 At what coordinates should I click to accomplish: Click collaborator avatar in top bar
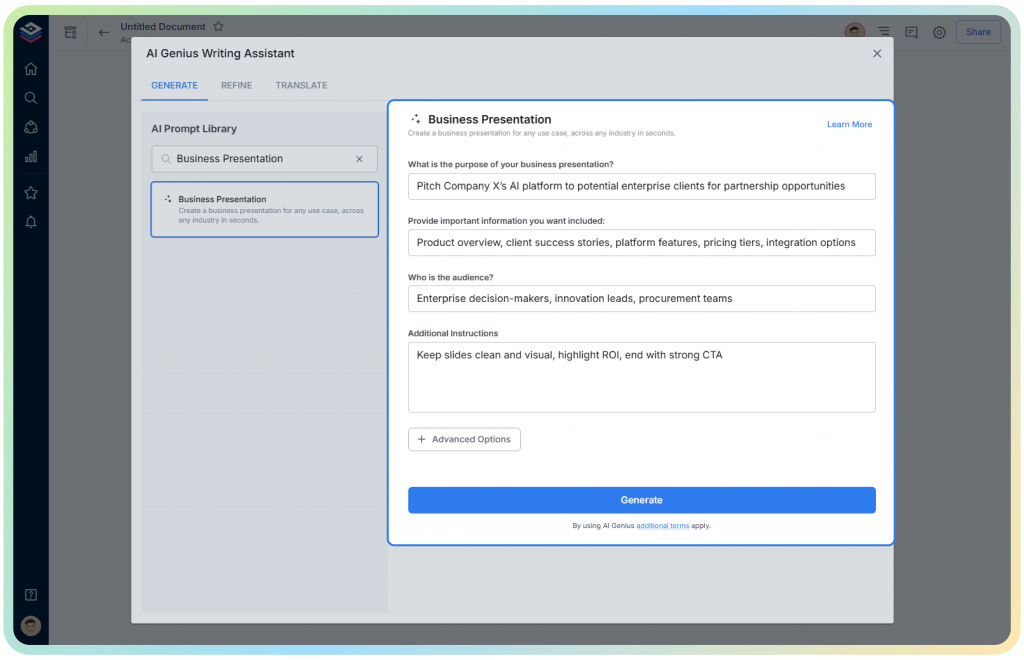coord(855,31)
